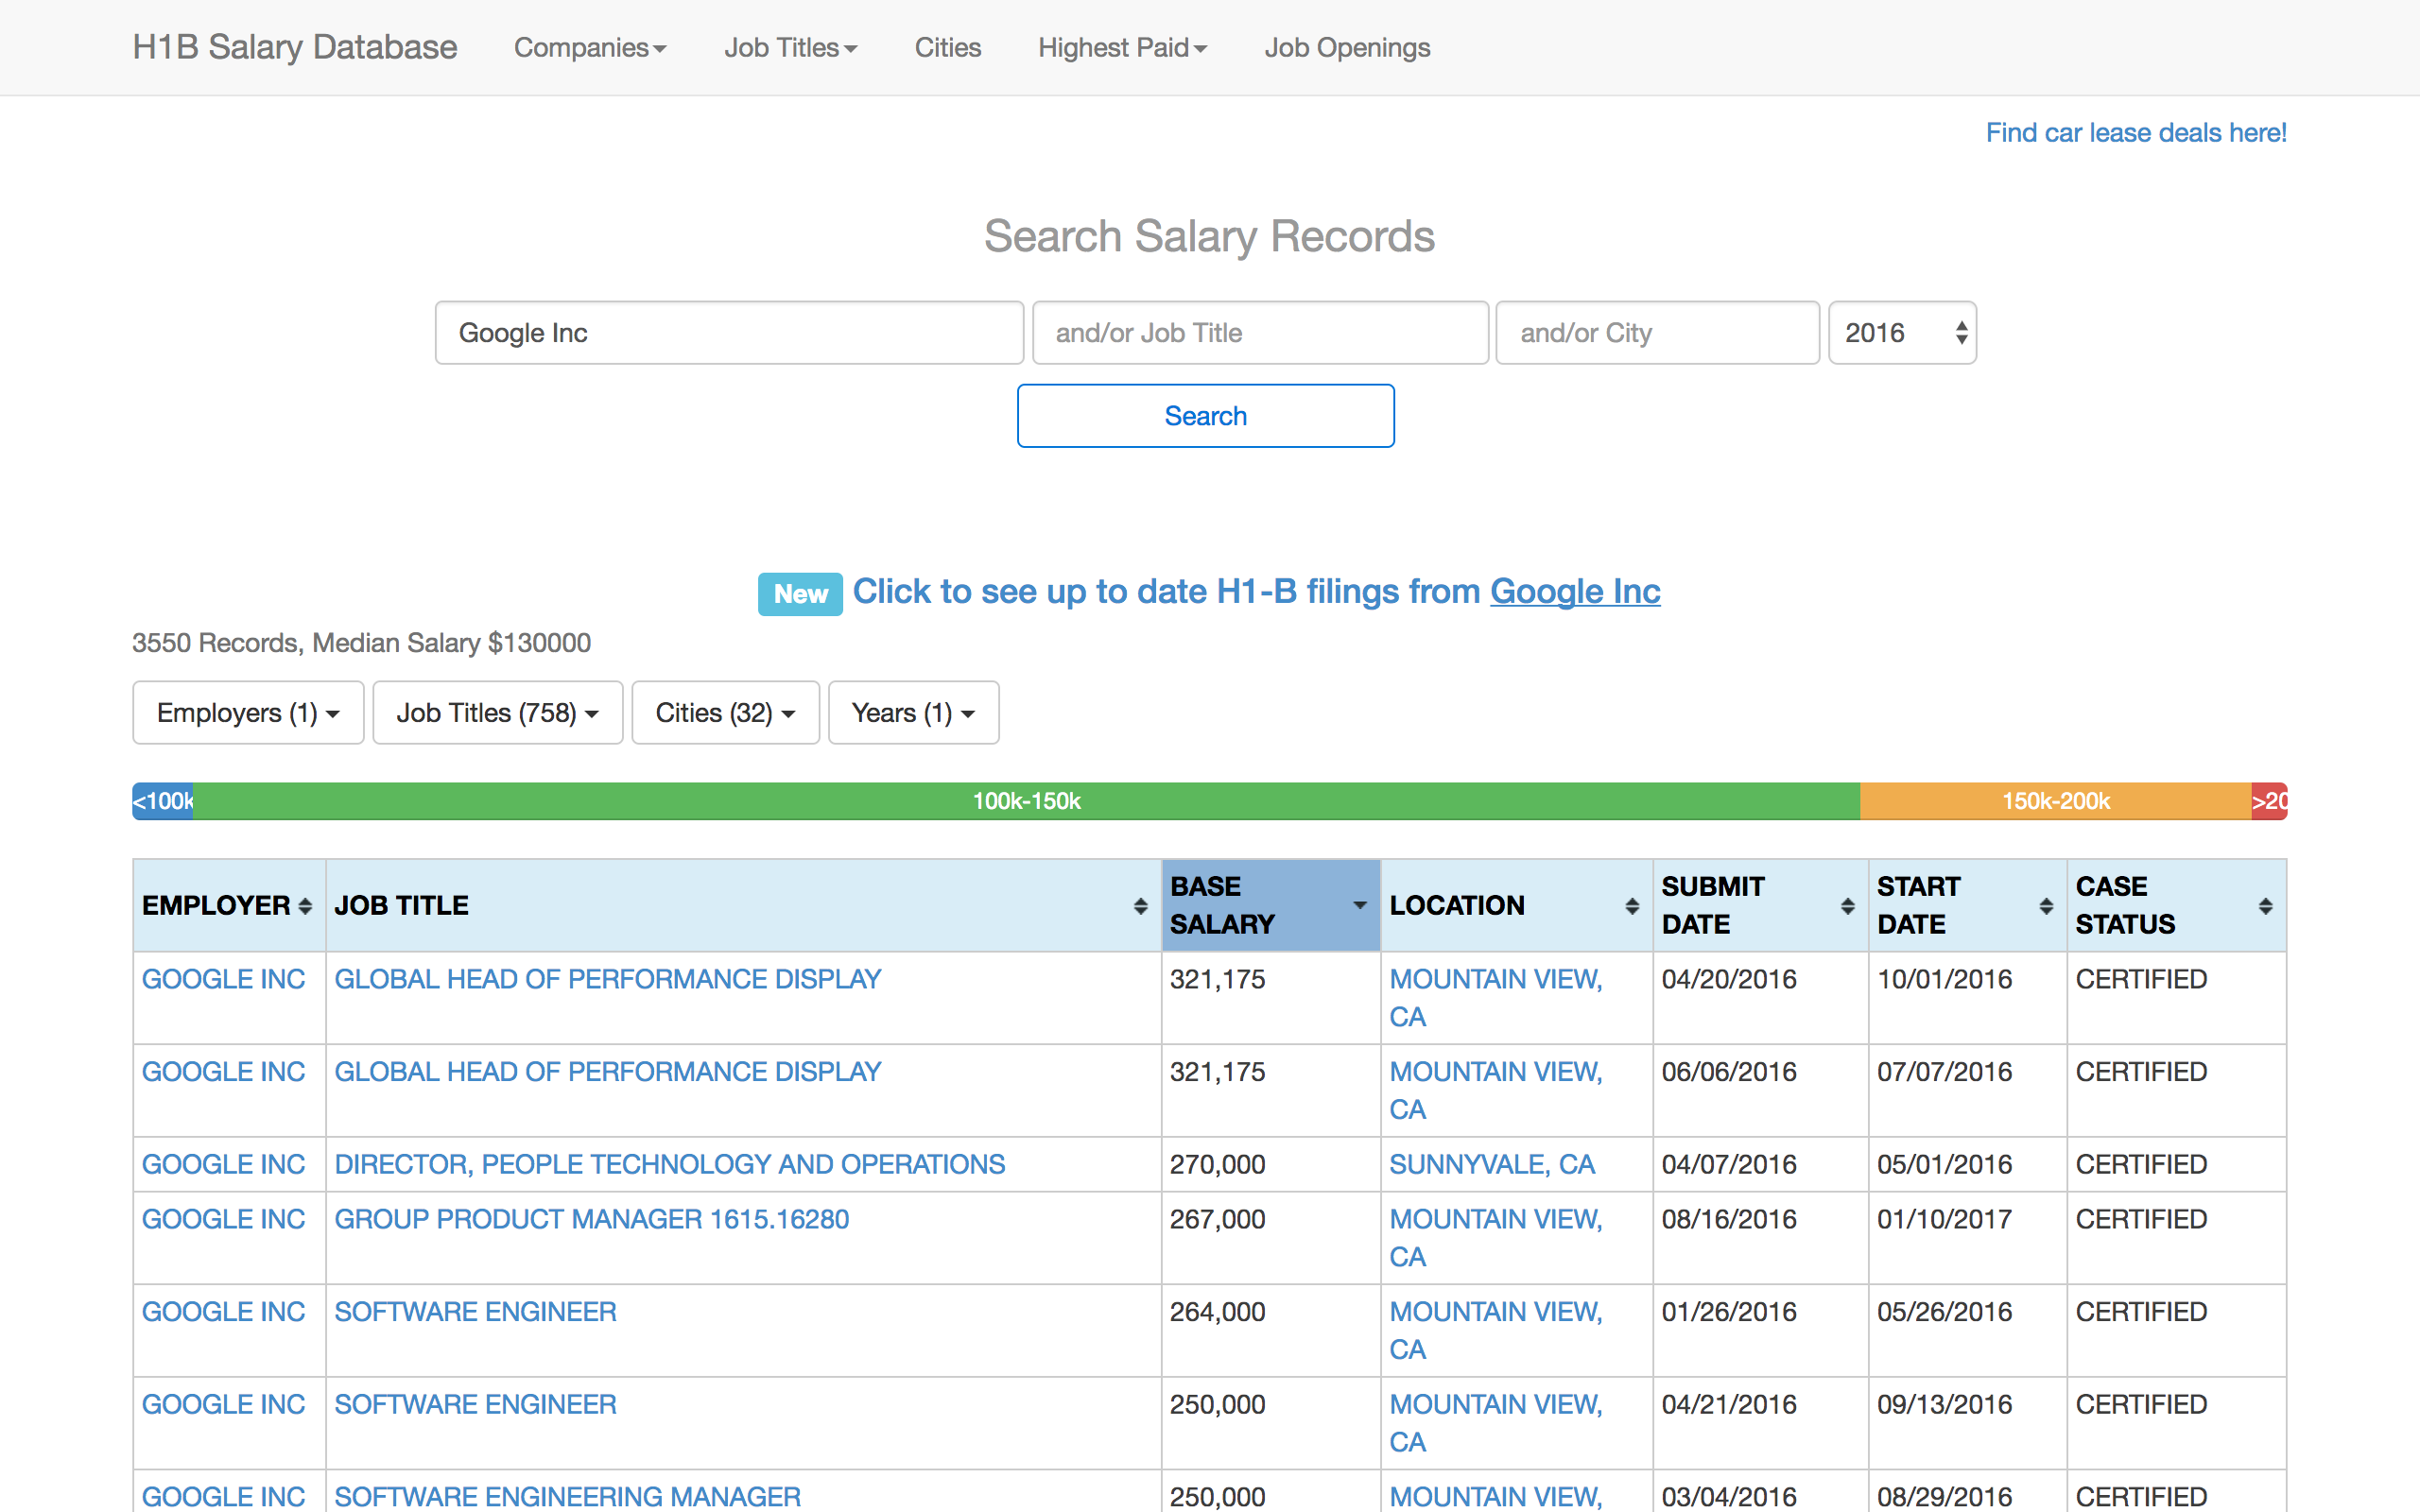Open the Companies menu

(x=590, y=47)
